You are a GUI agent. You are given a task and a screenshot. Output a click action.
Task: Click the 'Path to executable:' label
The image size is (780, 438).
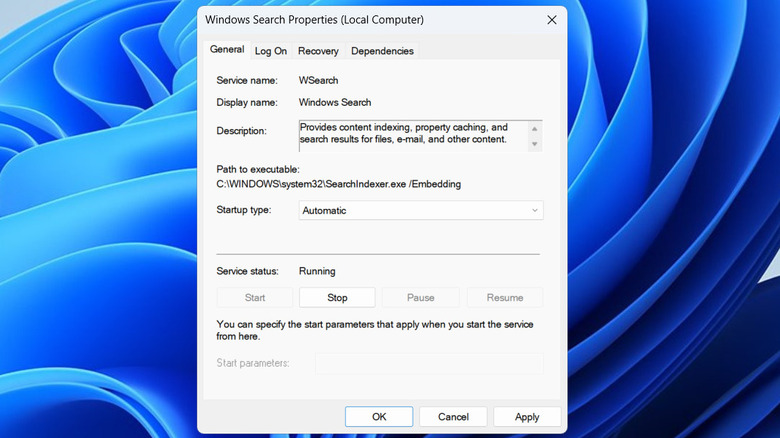258,169
